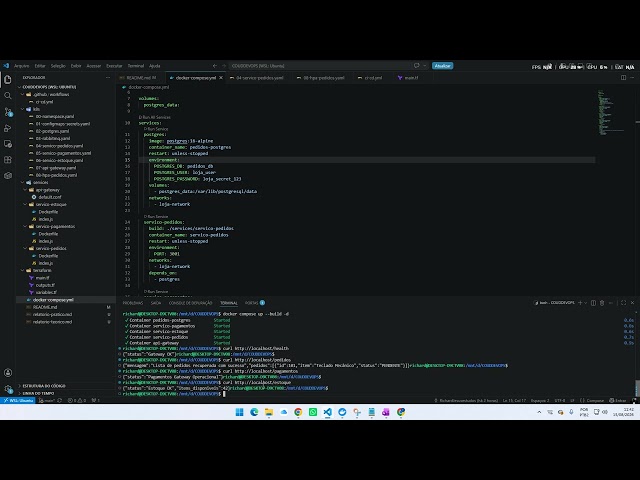Open Visual Studio Code from the taskbar
This screenshot has width=640, height=480.
tap(327, 412)
